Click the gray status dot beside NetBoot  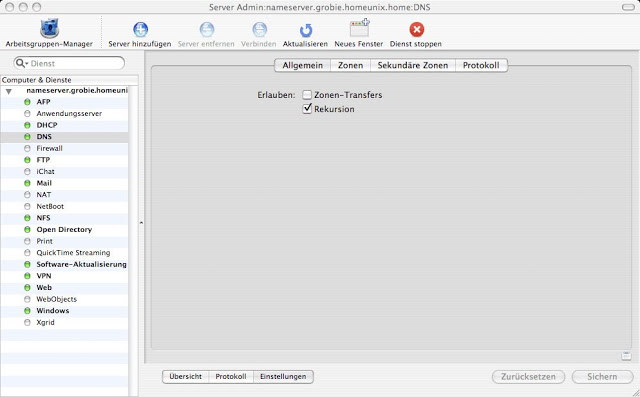tap(27, 206)
